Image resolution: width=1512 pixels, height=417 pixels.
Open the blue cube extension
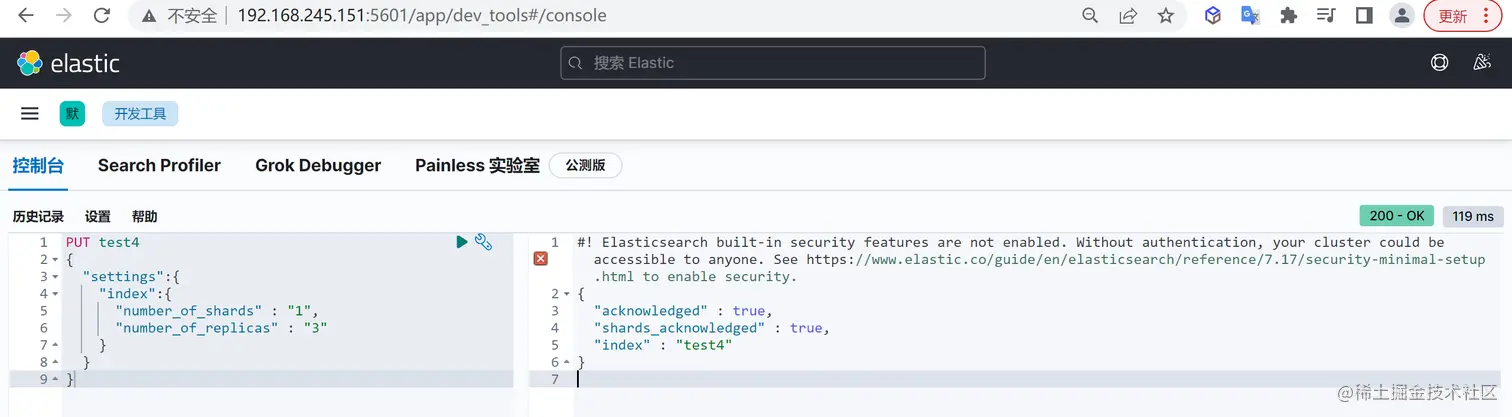(x=1213, y=16)
